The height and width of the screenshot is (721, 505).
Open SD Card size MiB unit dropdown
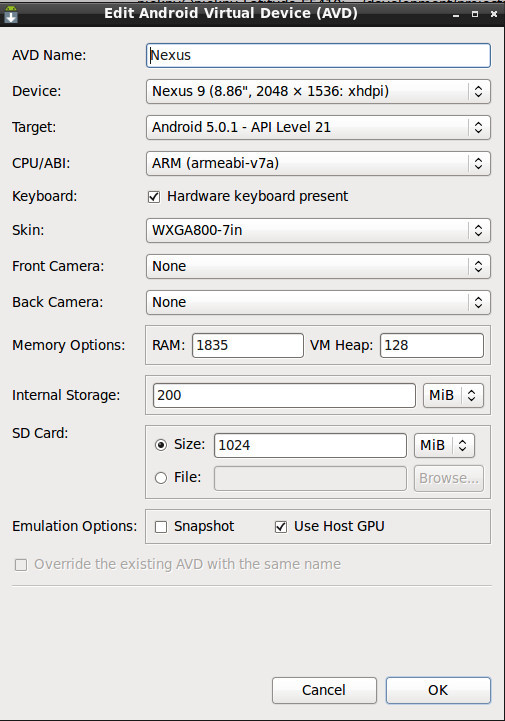tap(444, 445)
